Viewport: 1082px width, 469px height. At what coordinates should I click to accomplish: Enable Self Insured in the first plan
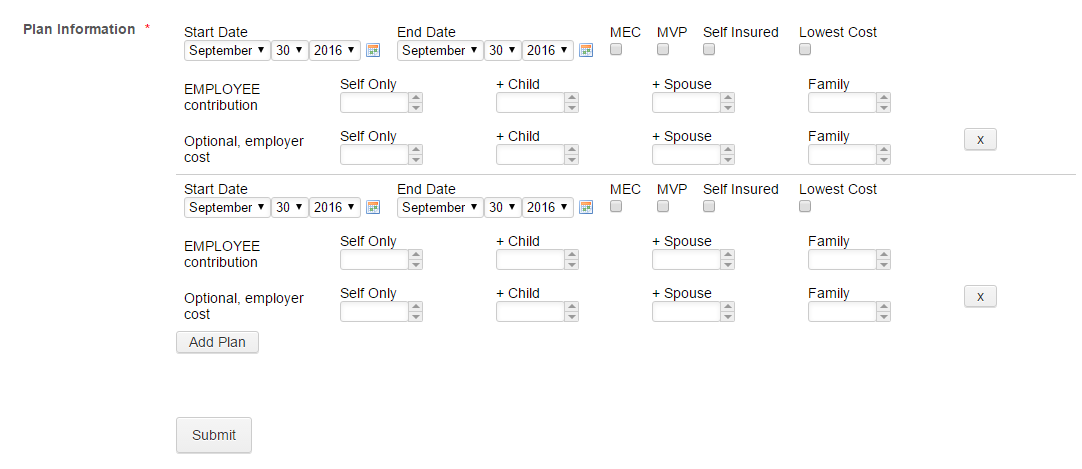[709, 49]
